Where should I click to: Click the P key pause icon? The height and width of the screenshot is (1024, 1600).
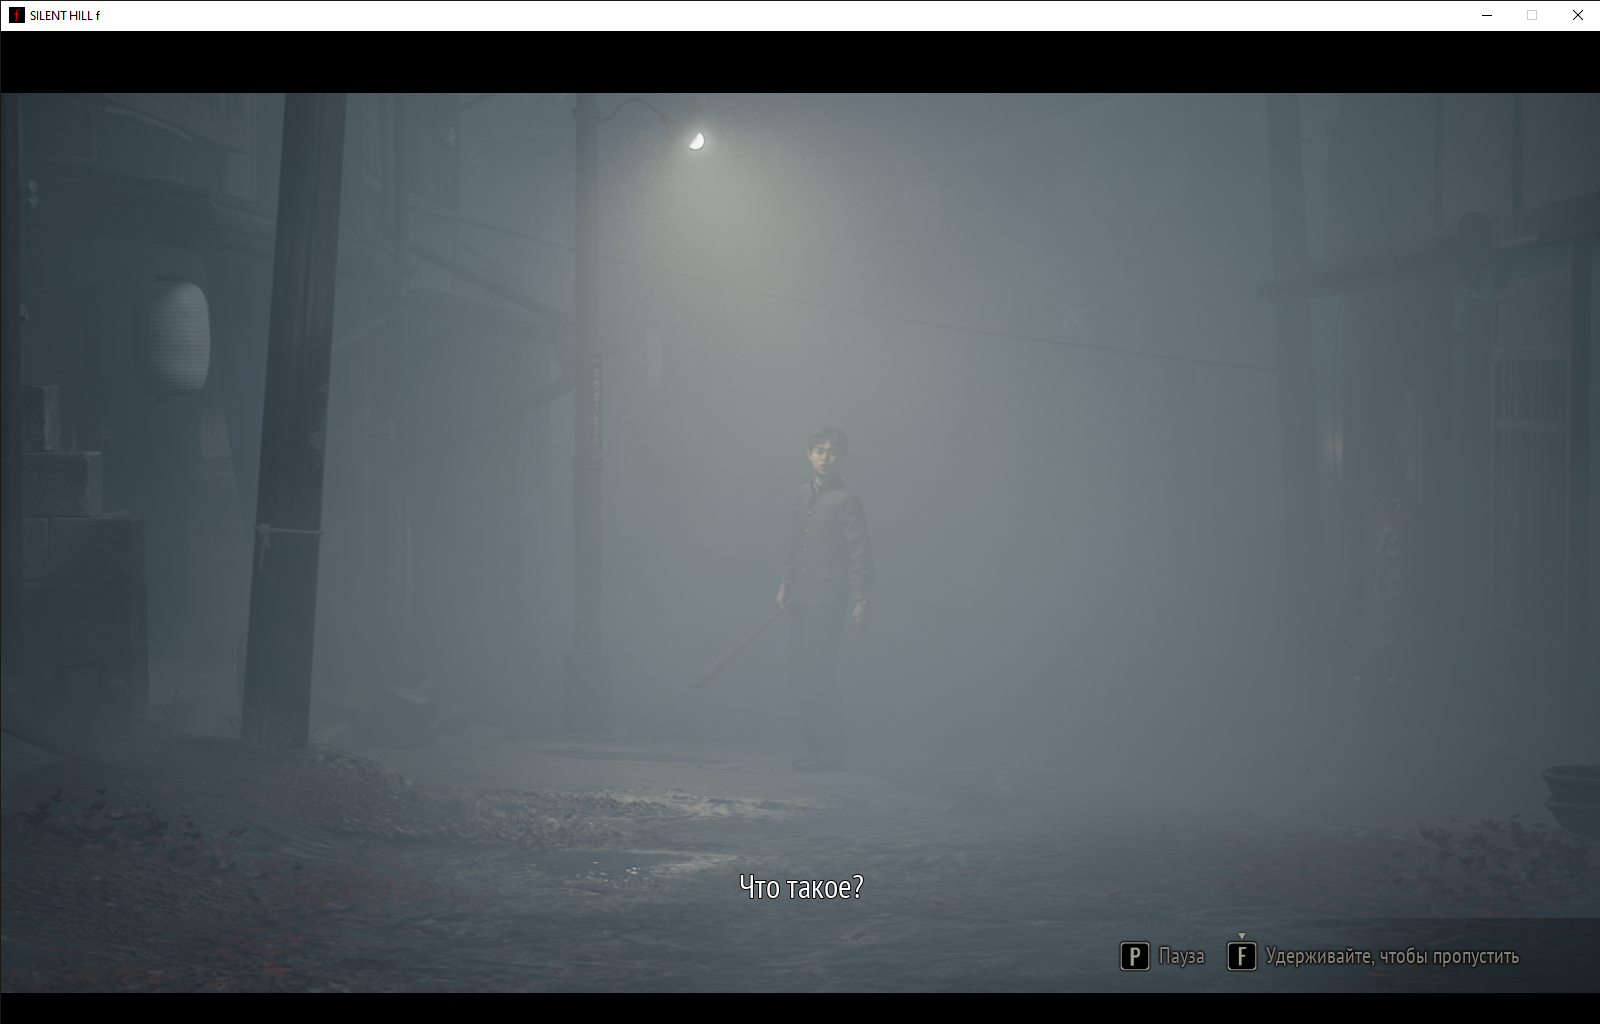[1134, 957]
